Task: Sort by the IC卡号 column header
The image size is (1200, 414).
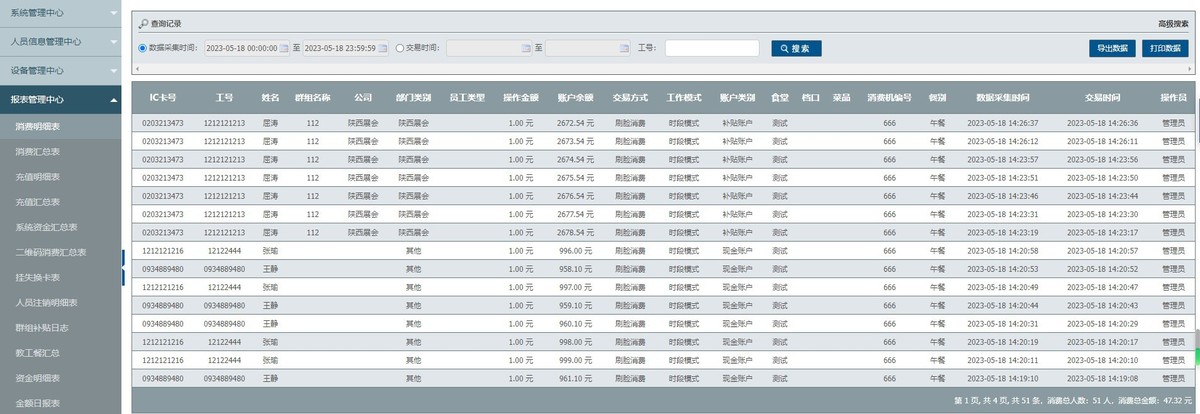Action: pos(162,97)
